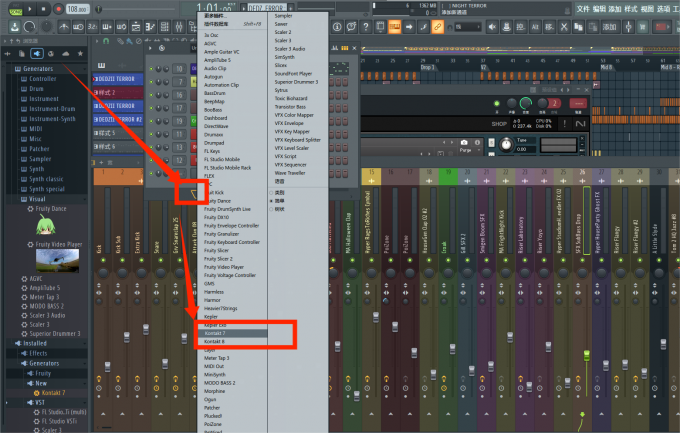Click the exclamation mark icon in Kontakt window
The image size is (680, 433).
point(564,124)
